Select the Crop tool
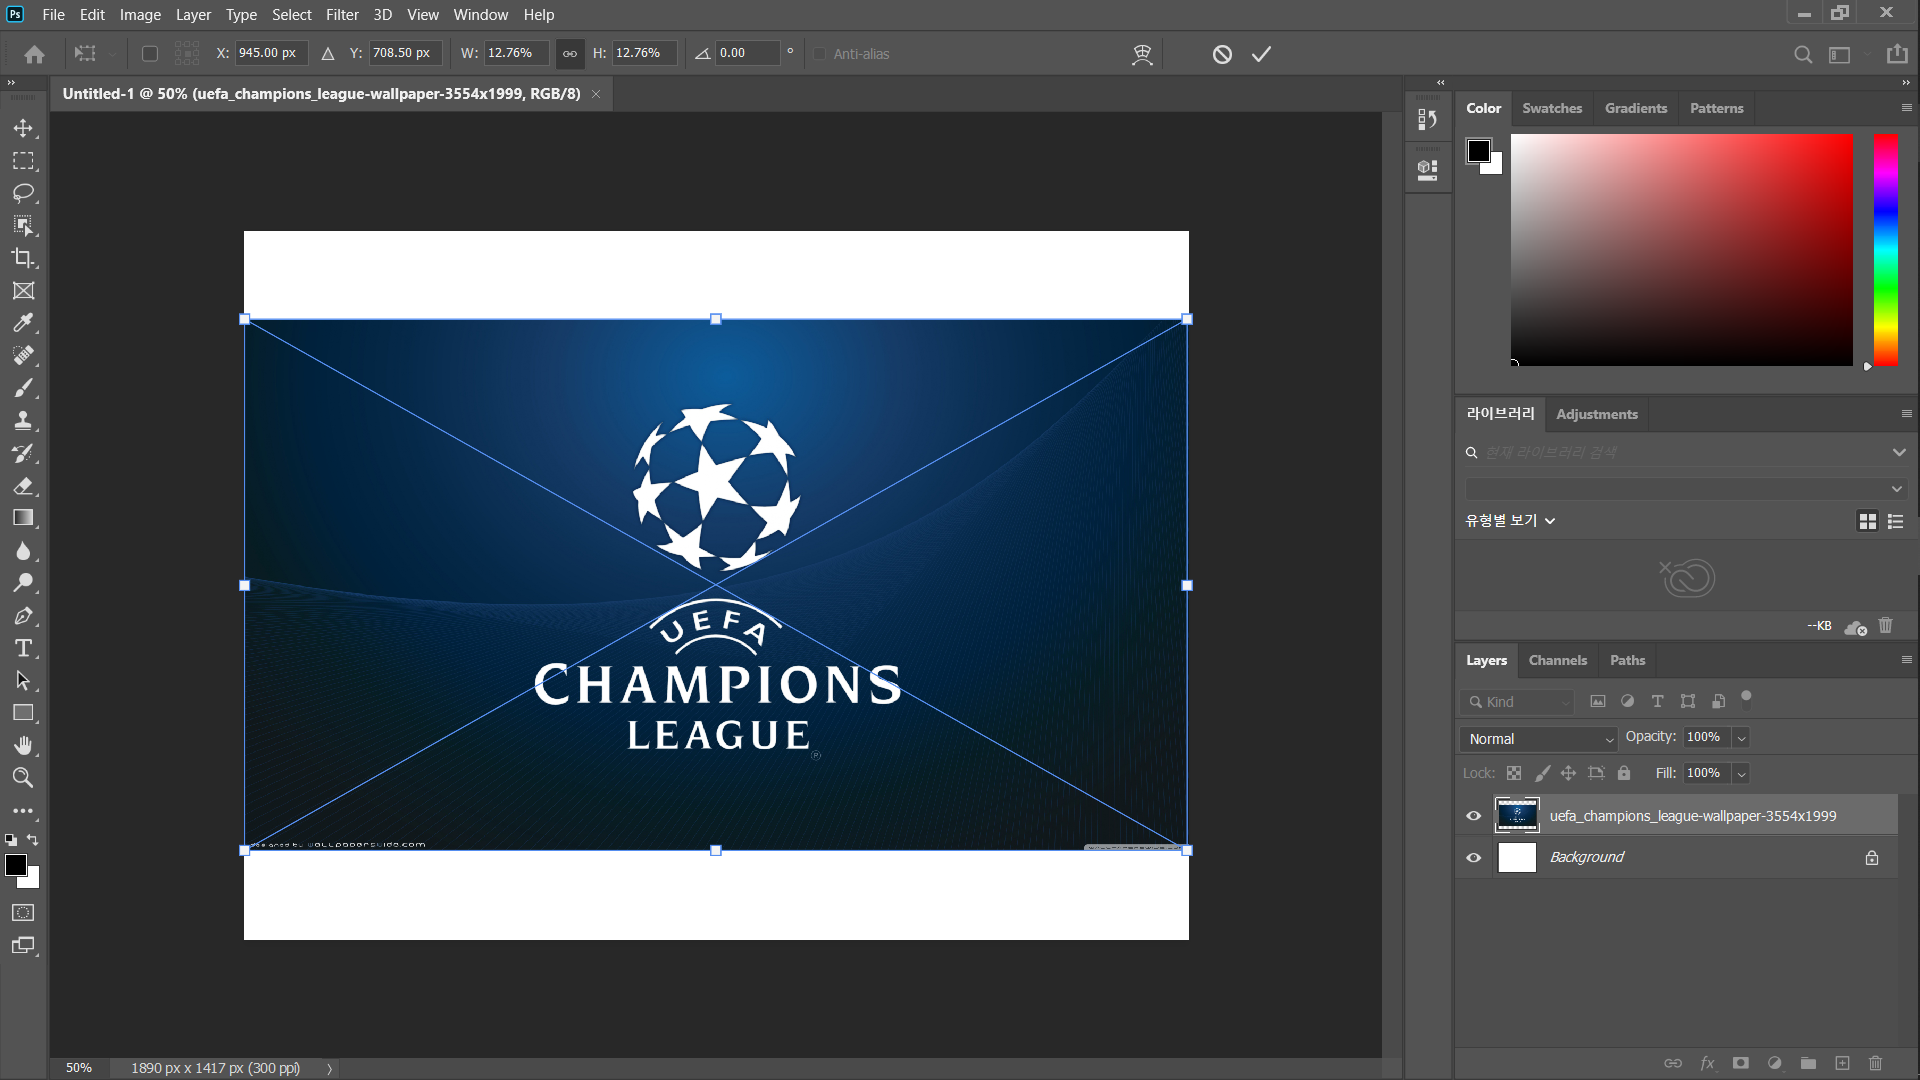Viewport: 1920px width, 1080px height. pos(23,258)
